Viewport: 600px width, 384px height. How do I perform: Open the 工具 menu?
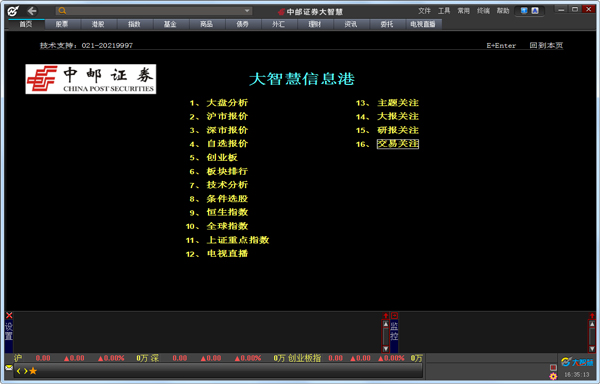pos(444,11)
